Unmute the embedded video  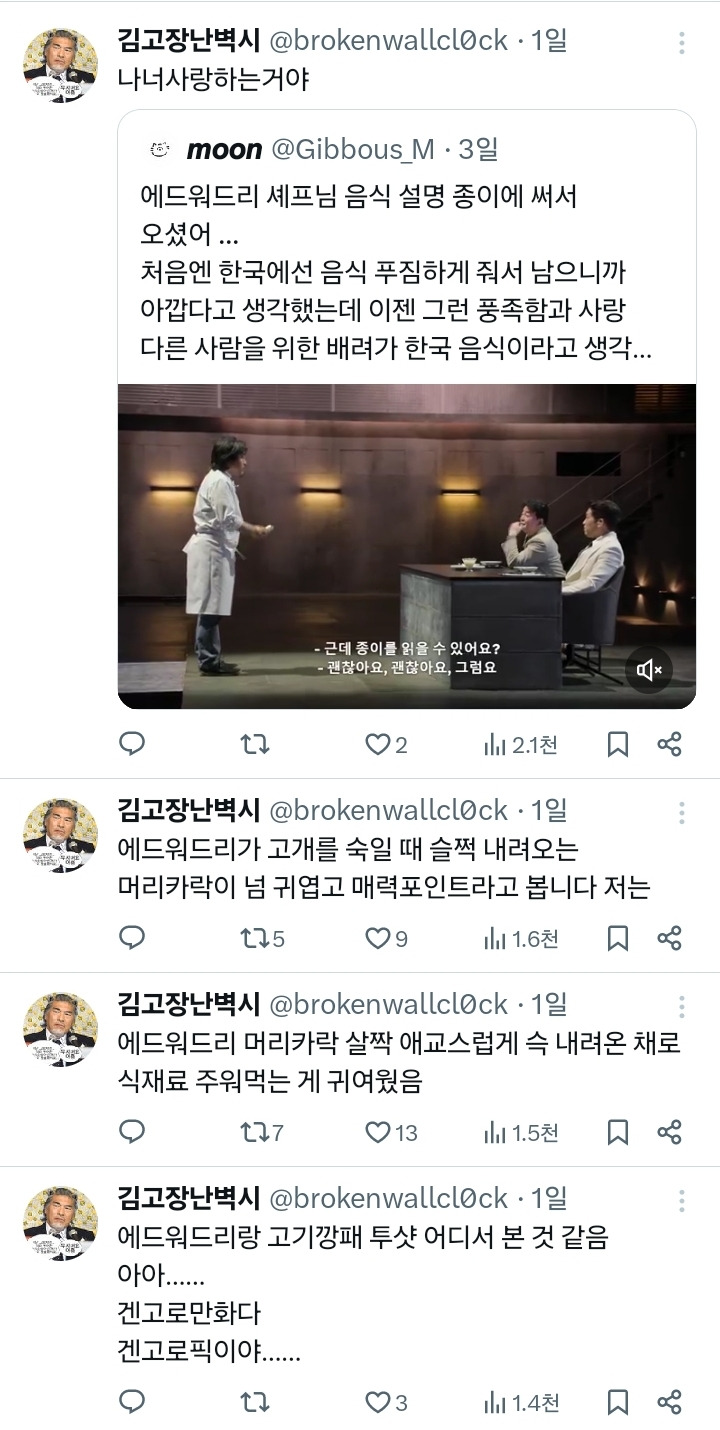point(650,669)
